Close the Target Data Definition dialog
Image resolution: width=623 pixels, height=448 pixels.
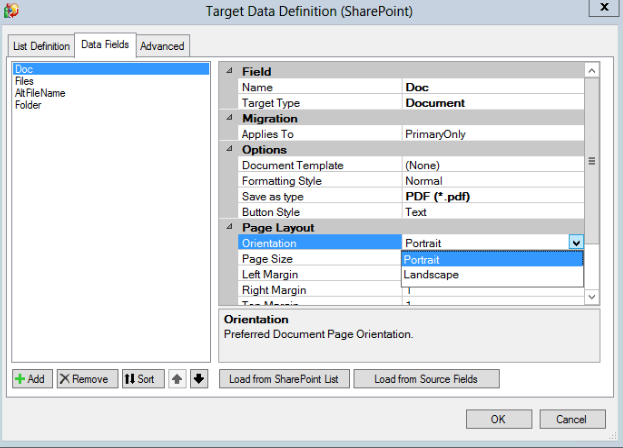(x=604, y=7)
